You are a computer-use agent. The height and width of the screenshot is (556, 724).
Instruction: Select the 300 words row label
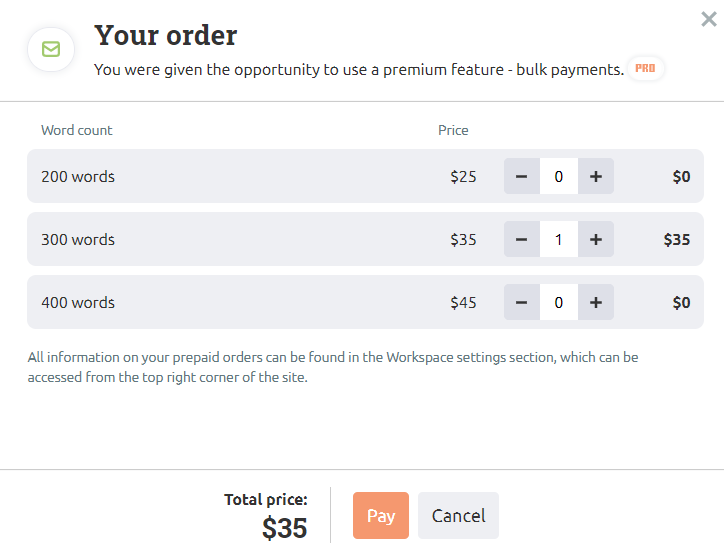(78, 239)
